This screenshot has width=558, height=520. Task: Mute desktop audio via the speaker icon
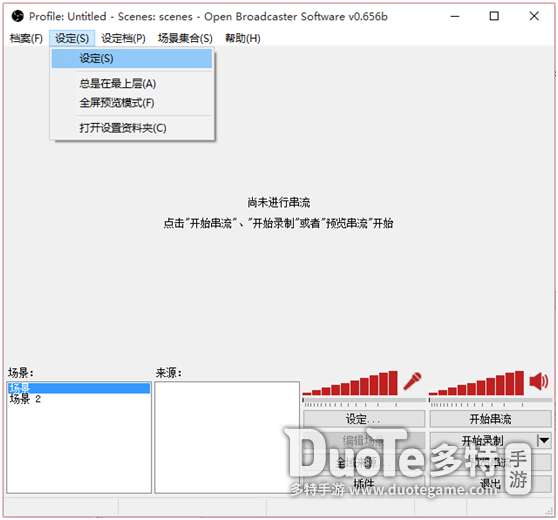(539, 382)
